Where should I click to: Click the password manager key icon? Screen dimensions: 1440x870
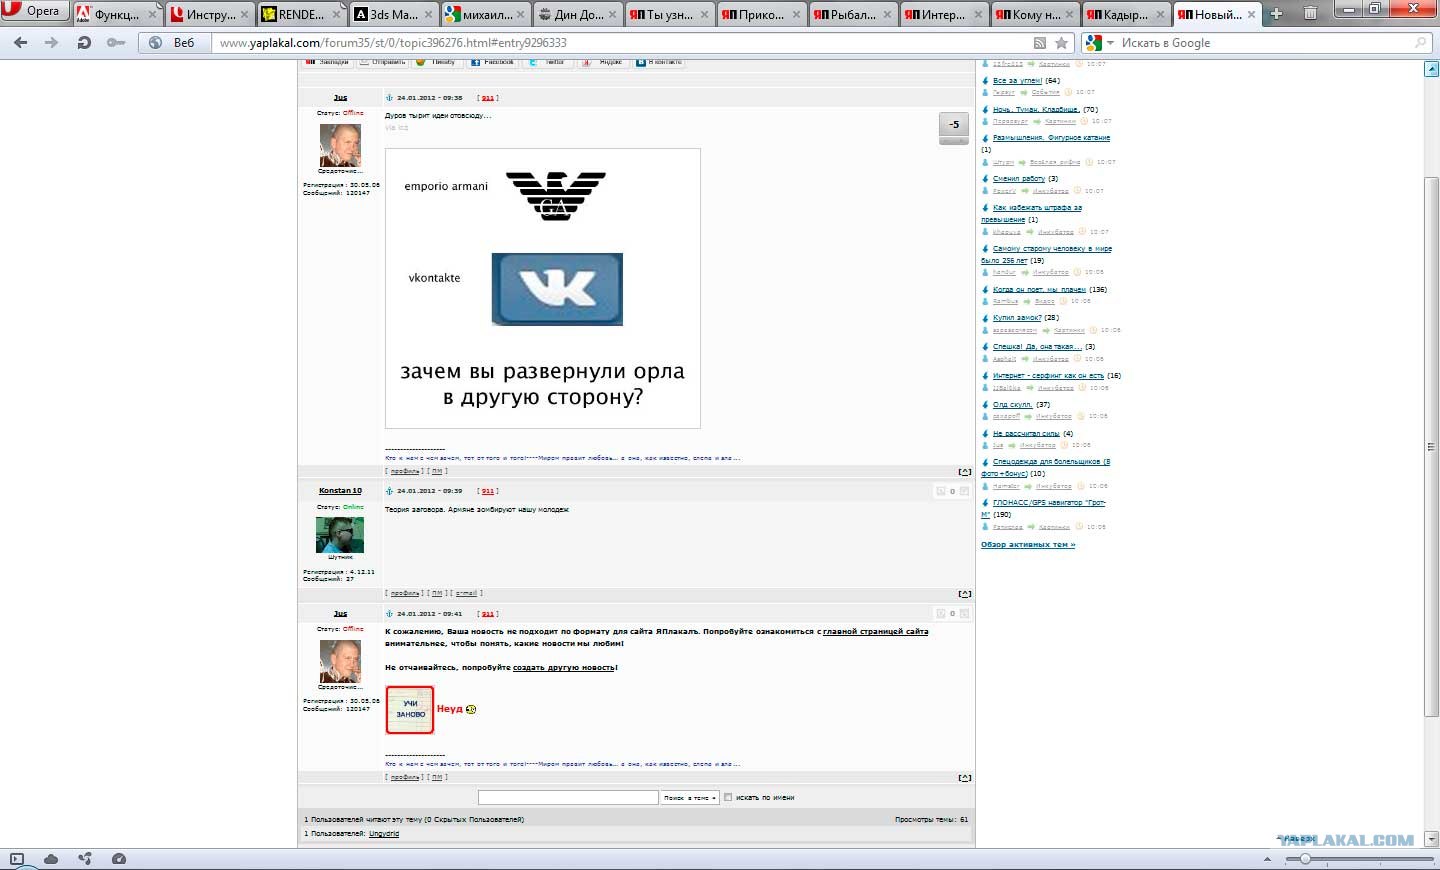116,43
